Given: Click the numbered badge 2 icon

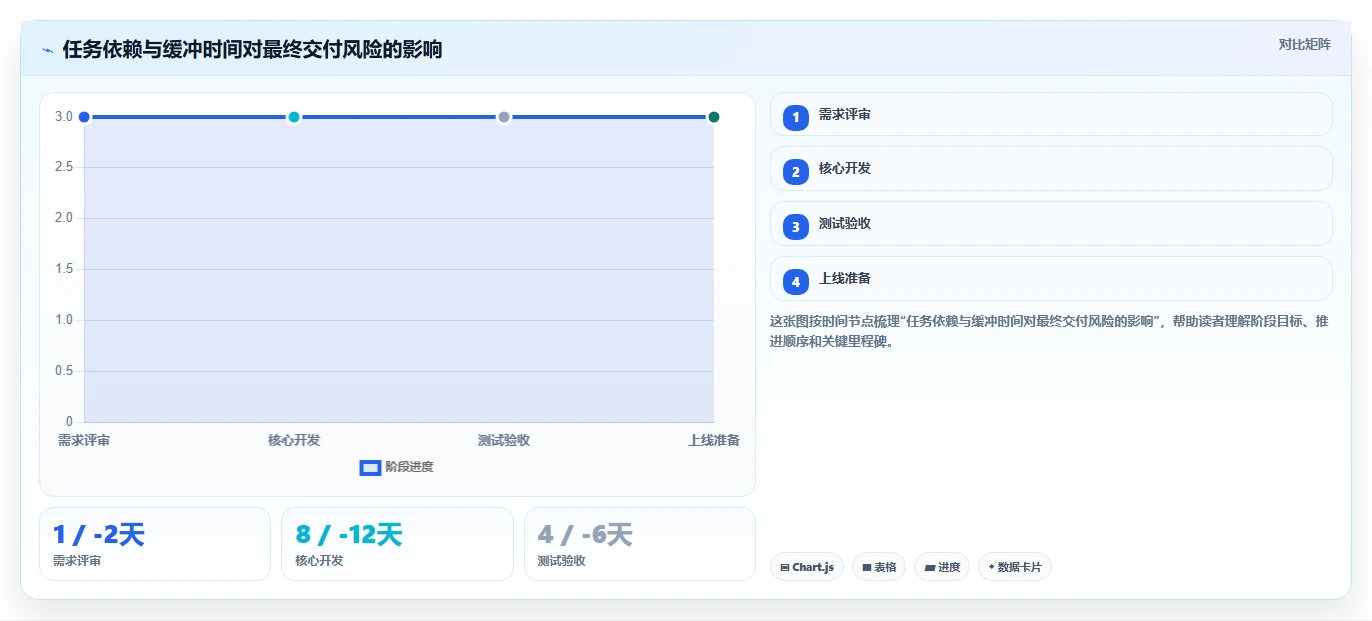Looking at the screenshot, I should (796, 172).
